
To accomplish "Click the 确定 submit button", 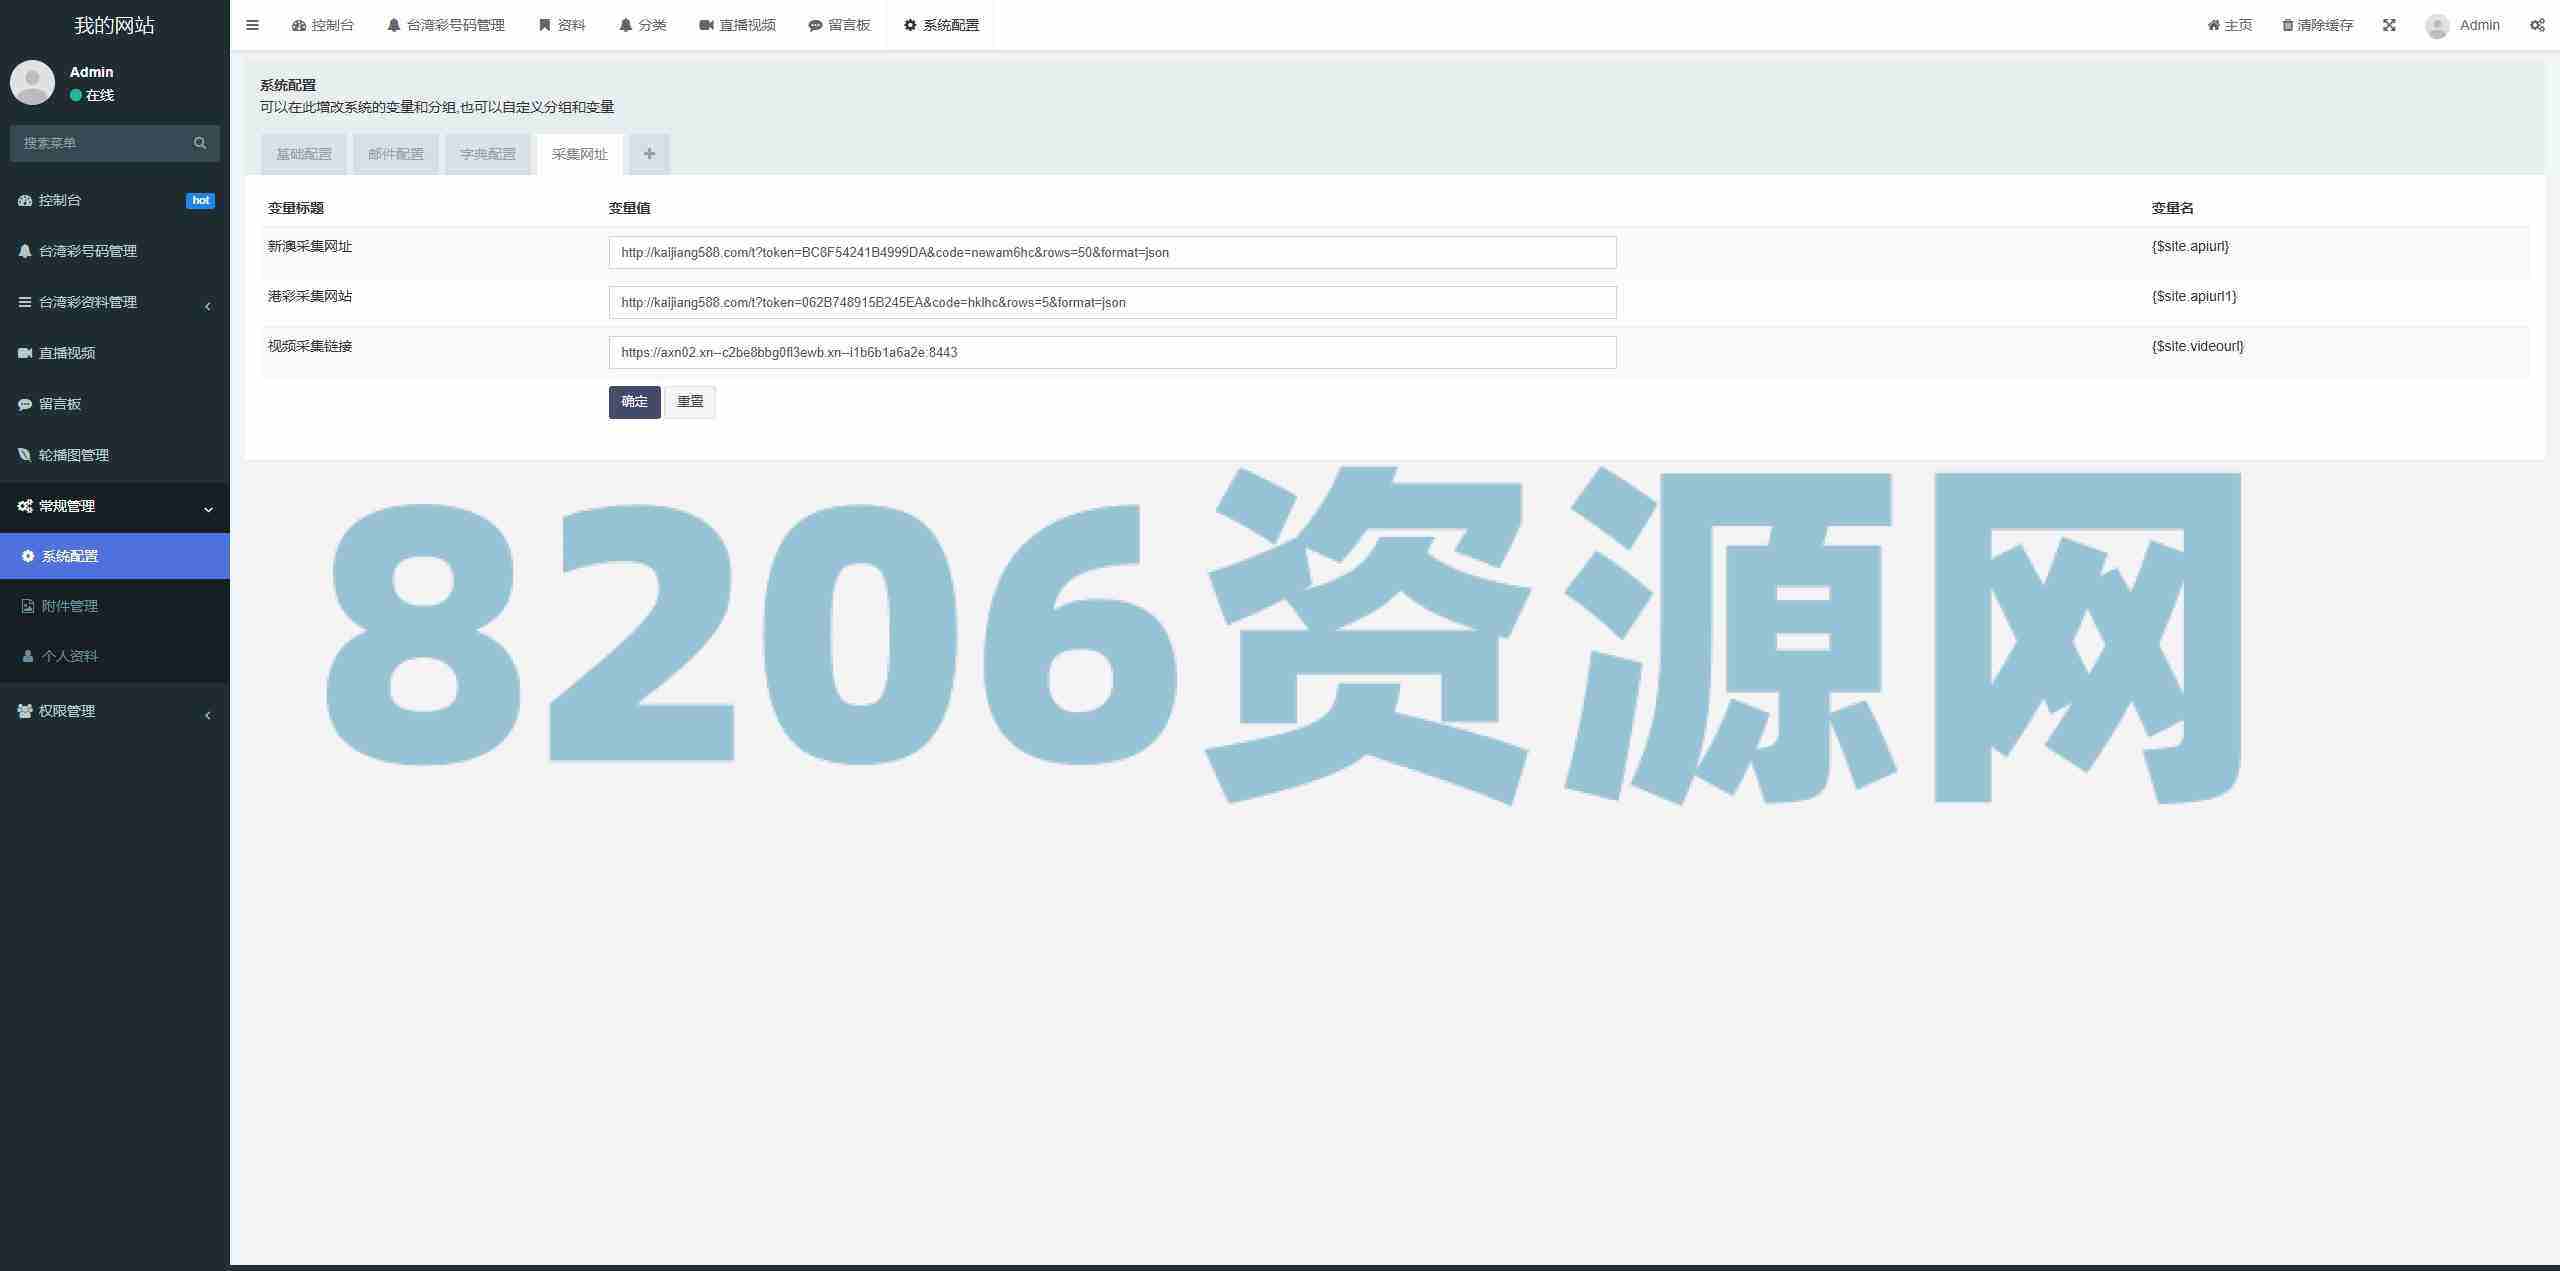I will tap(635, 402).
